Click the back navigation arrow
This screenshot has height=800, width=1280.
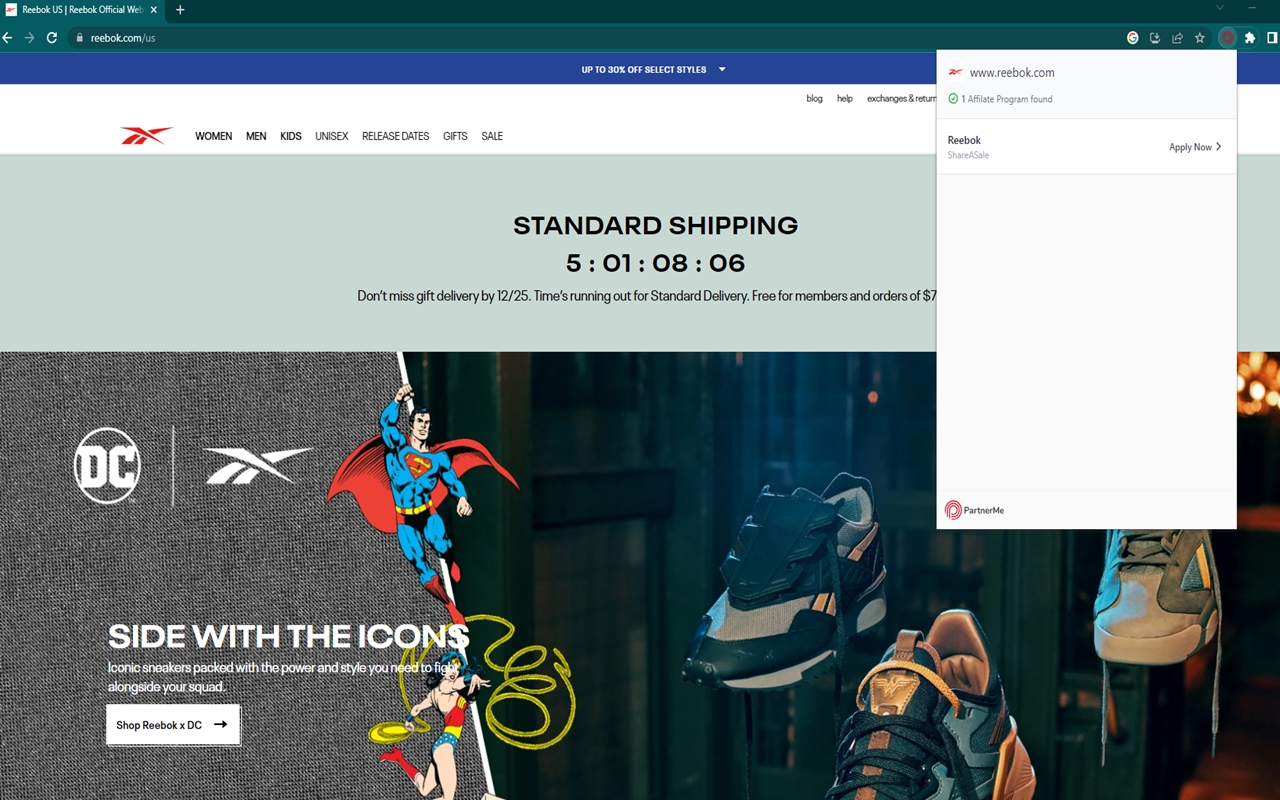(8, 37)
